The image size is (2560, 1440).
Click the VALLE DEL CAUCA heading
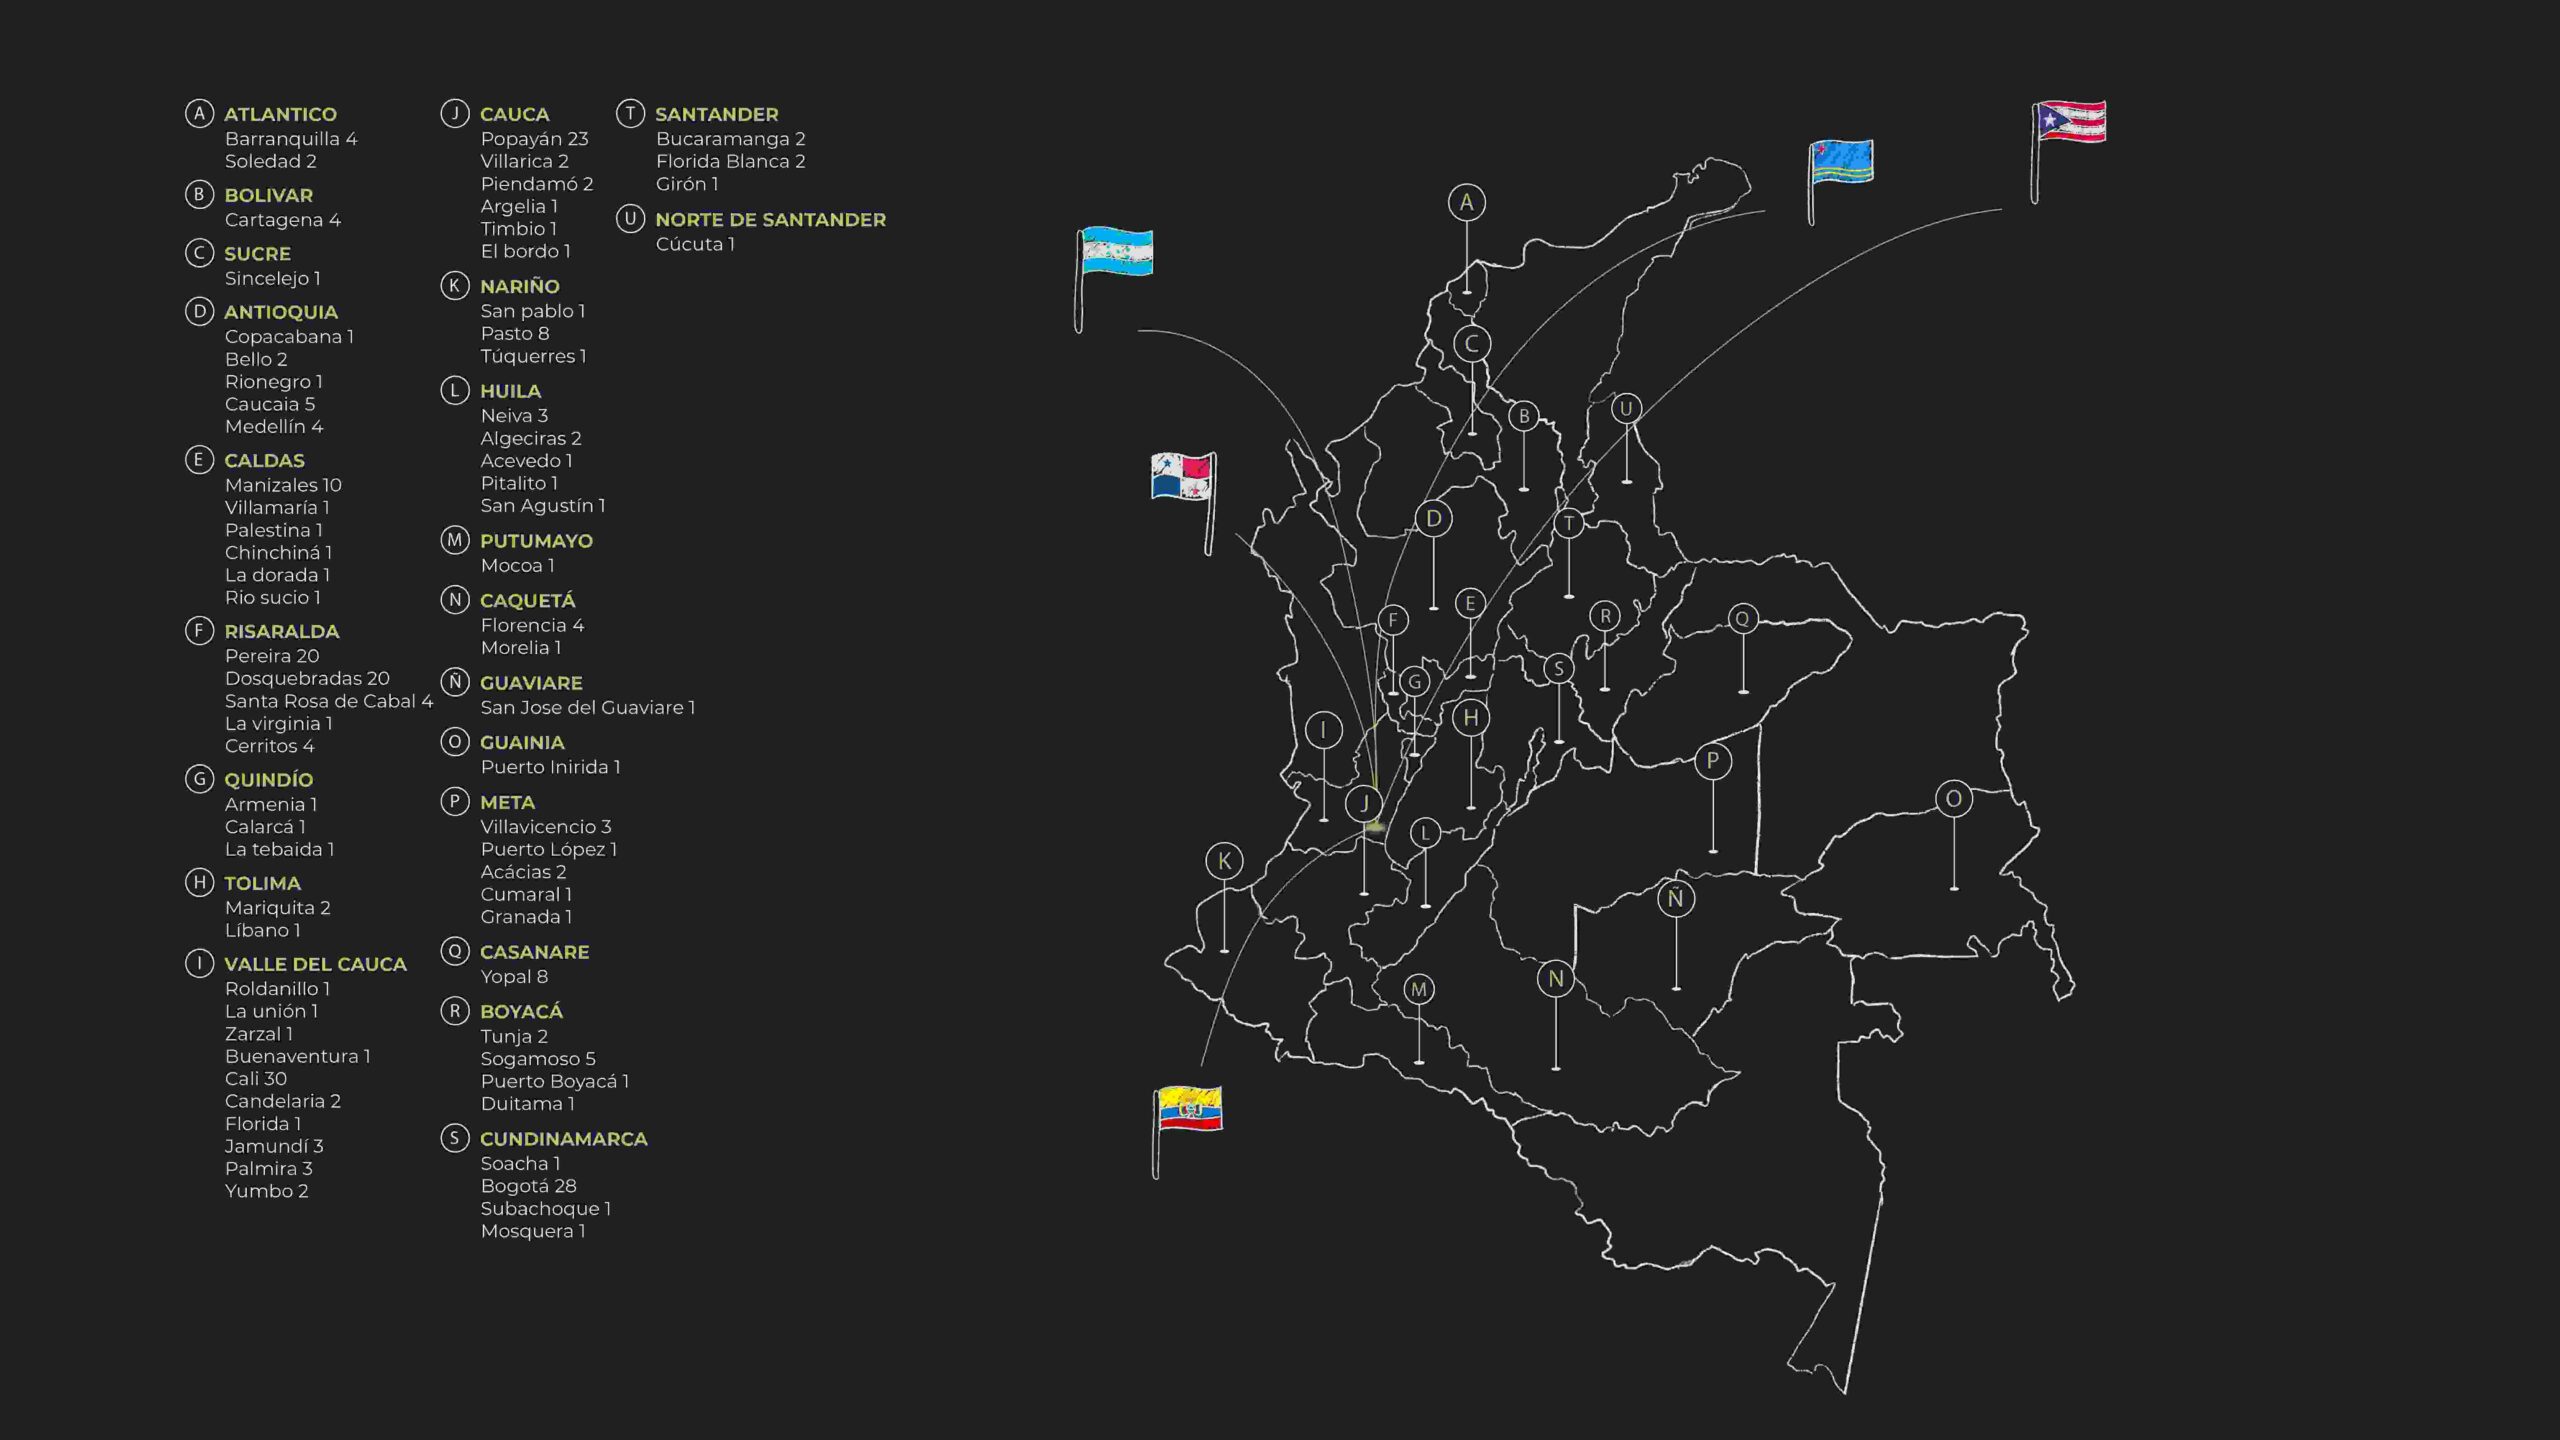(x=315, y=964)
